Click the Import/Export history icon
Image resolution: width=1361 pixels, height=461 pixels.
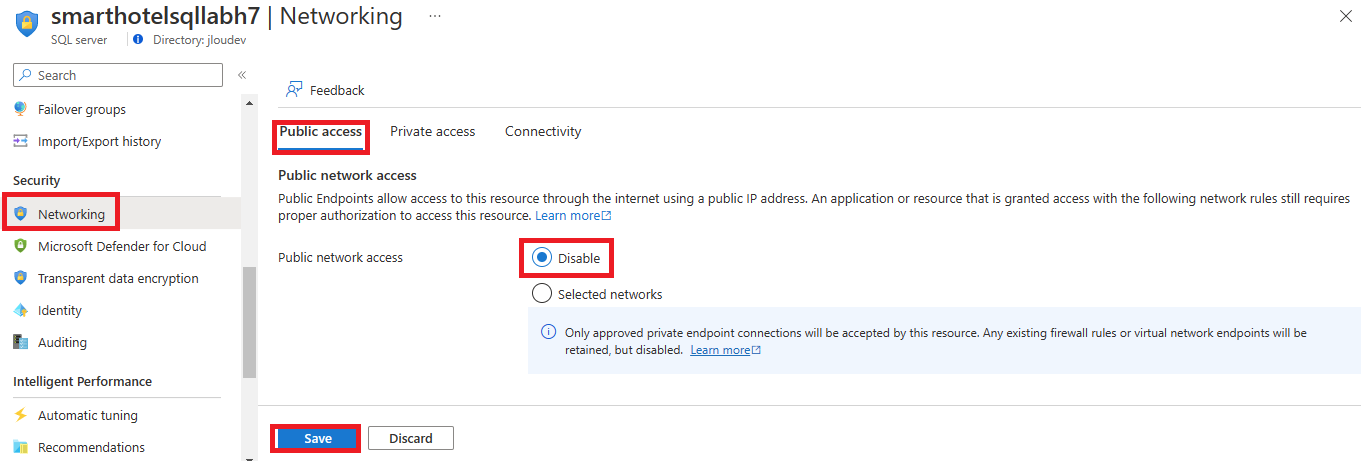[21, 141]
